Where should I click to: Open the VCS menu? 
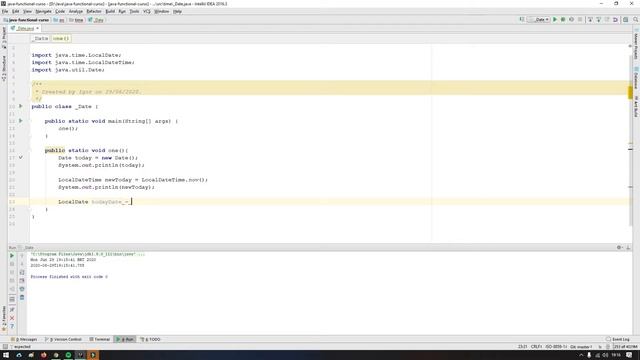pos(147,11)
